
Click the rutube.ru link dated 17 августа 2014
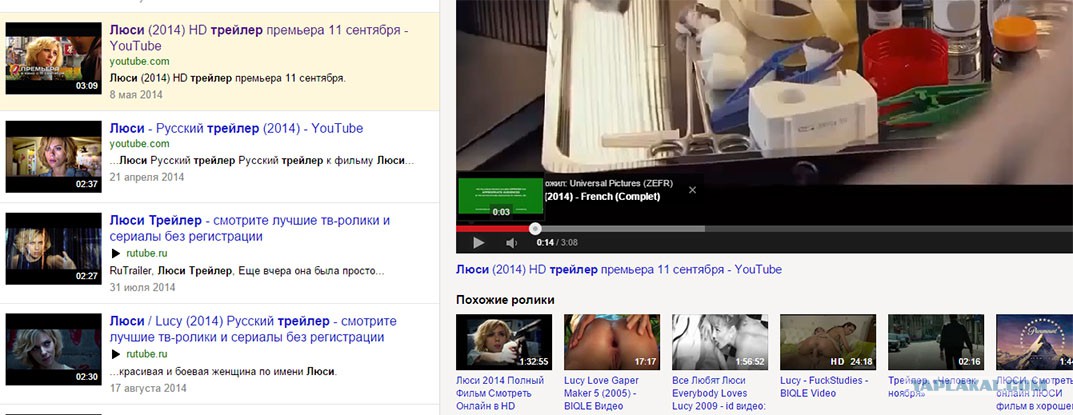pyautogui.click(x=146, y=354)
